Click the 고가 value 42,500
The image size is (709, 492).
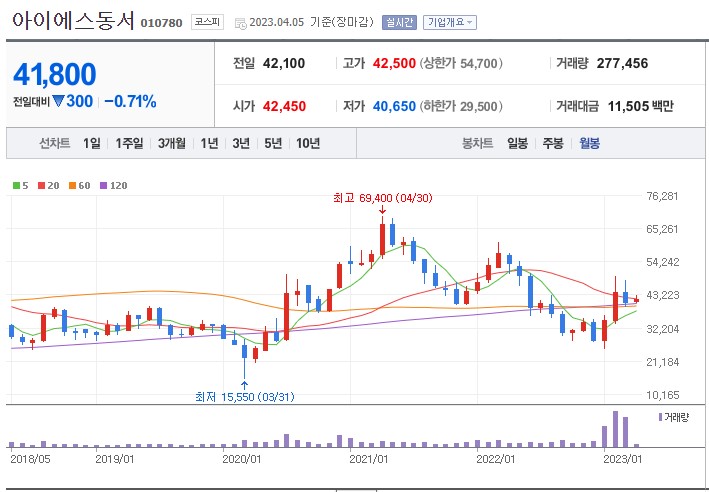394,63
